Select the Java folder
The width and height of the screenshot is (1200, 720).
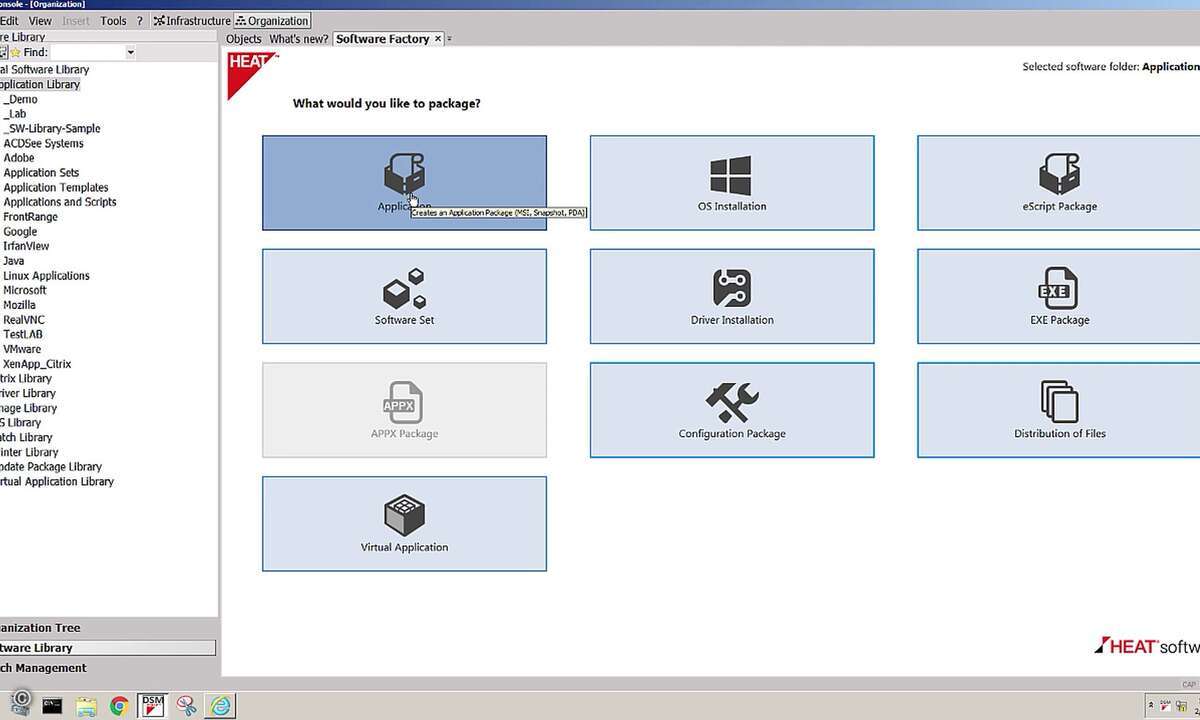point(14,261)
